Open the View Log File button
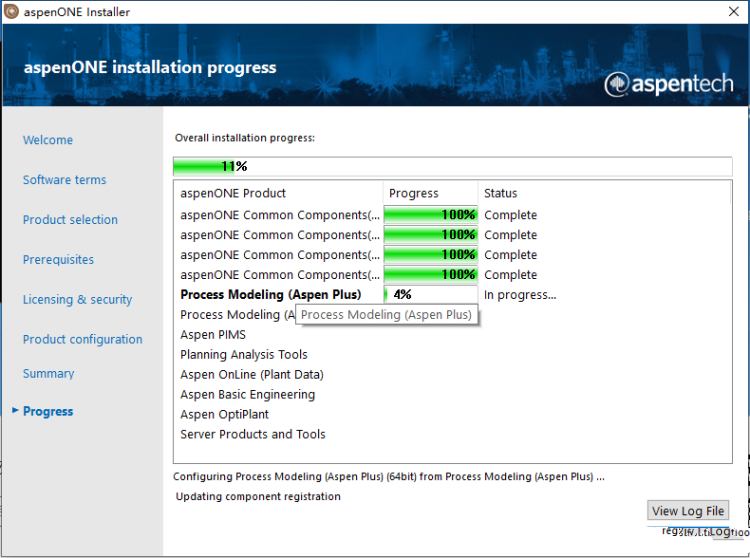 pyautogui.click(x=688, y=511)
